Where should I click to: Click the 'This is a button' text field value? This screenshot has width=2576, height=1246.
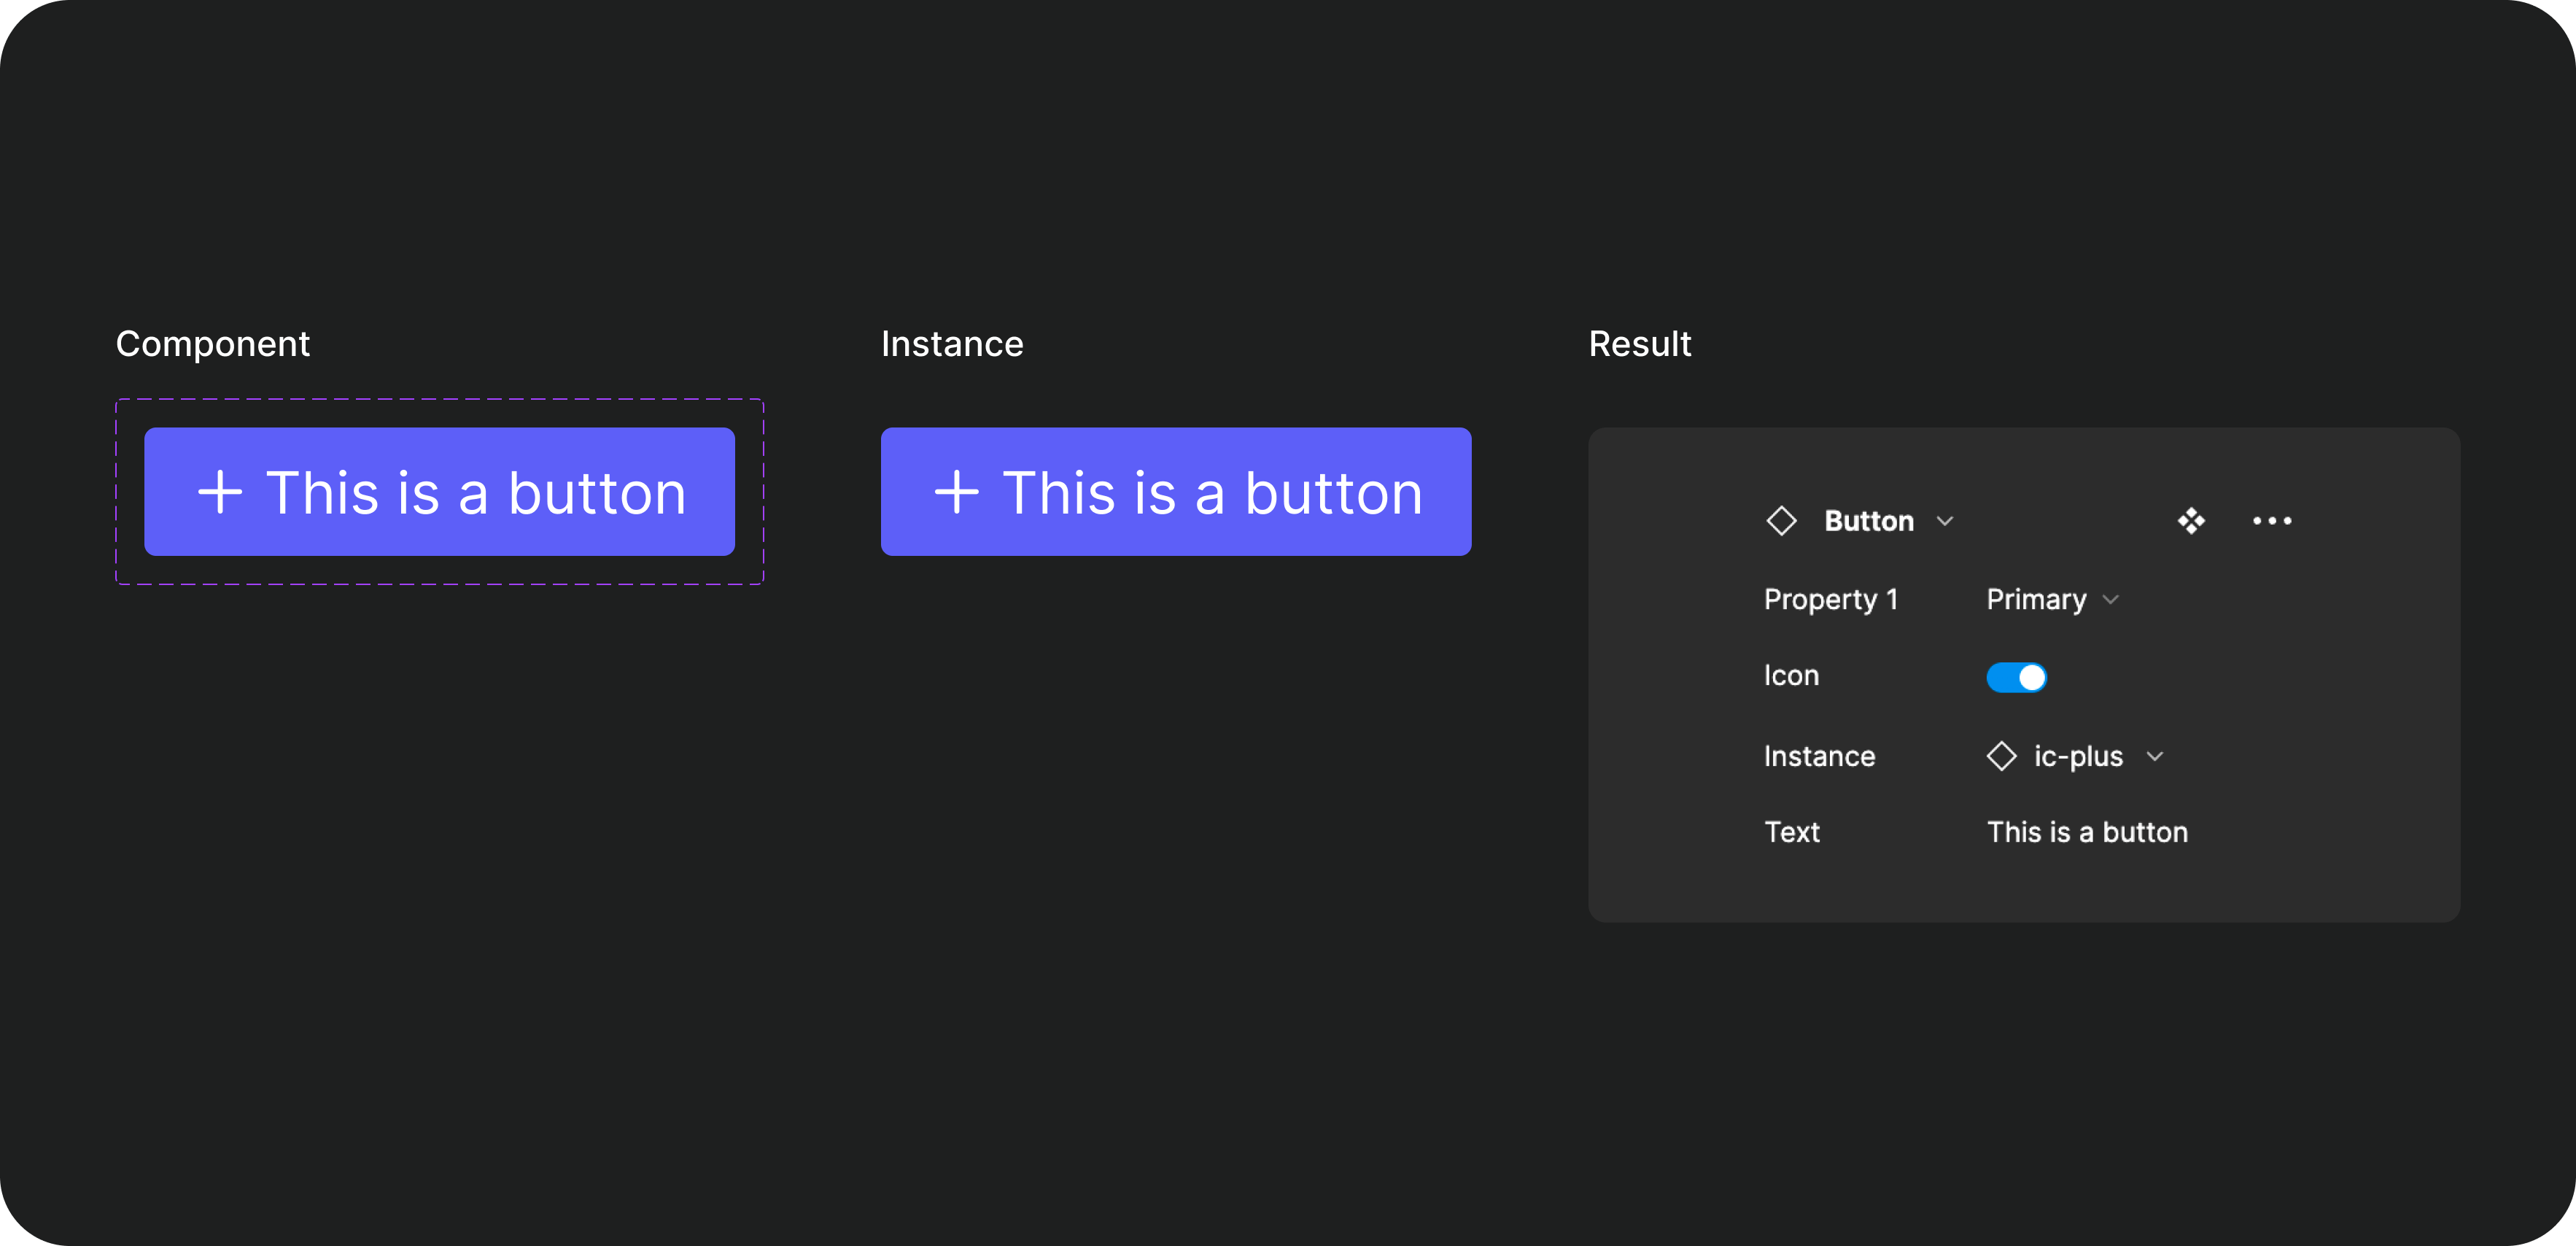(x=2087, y=832)
